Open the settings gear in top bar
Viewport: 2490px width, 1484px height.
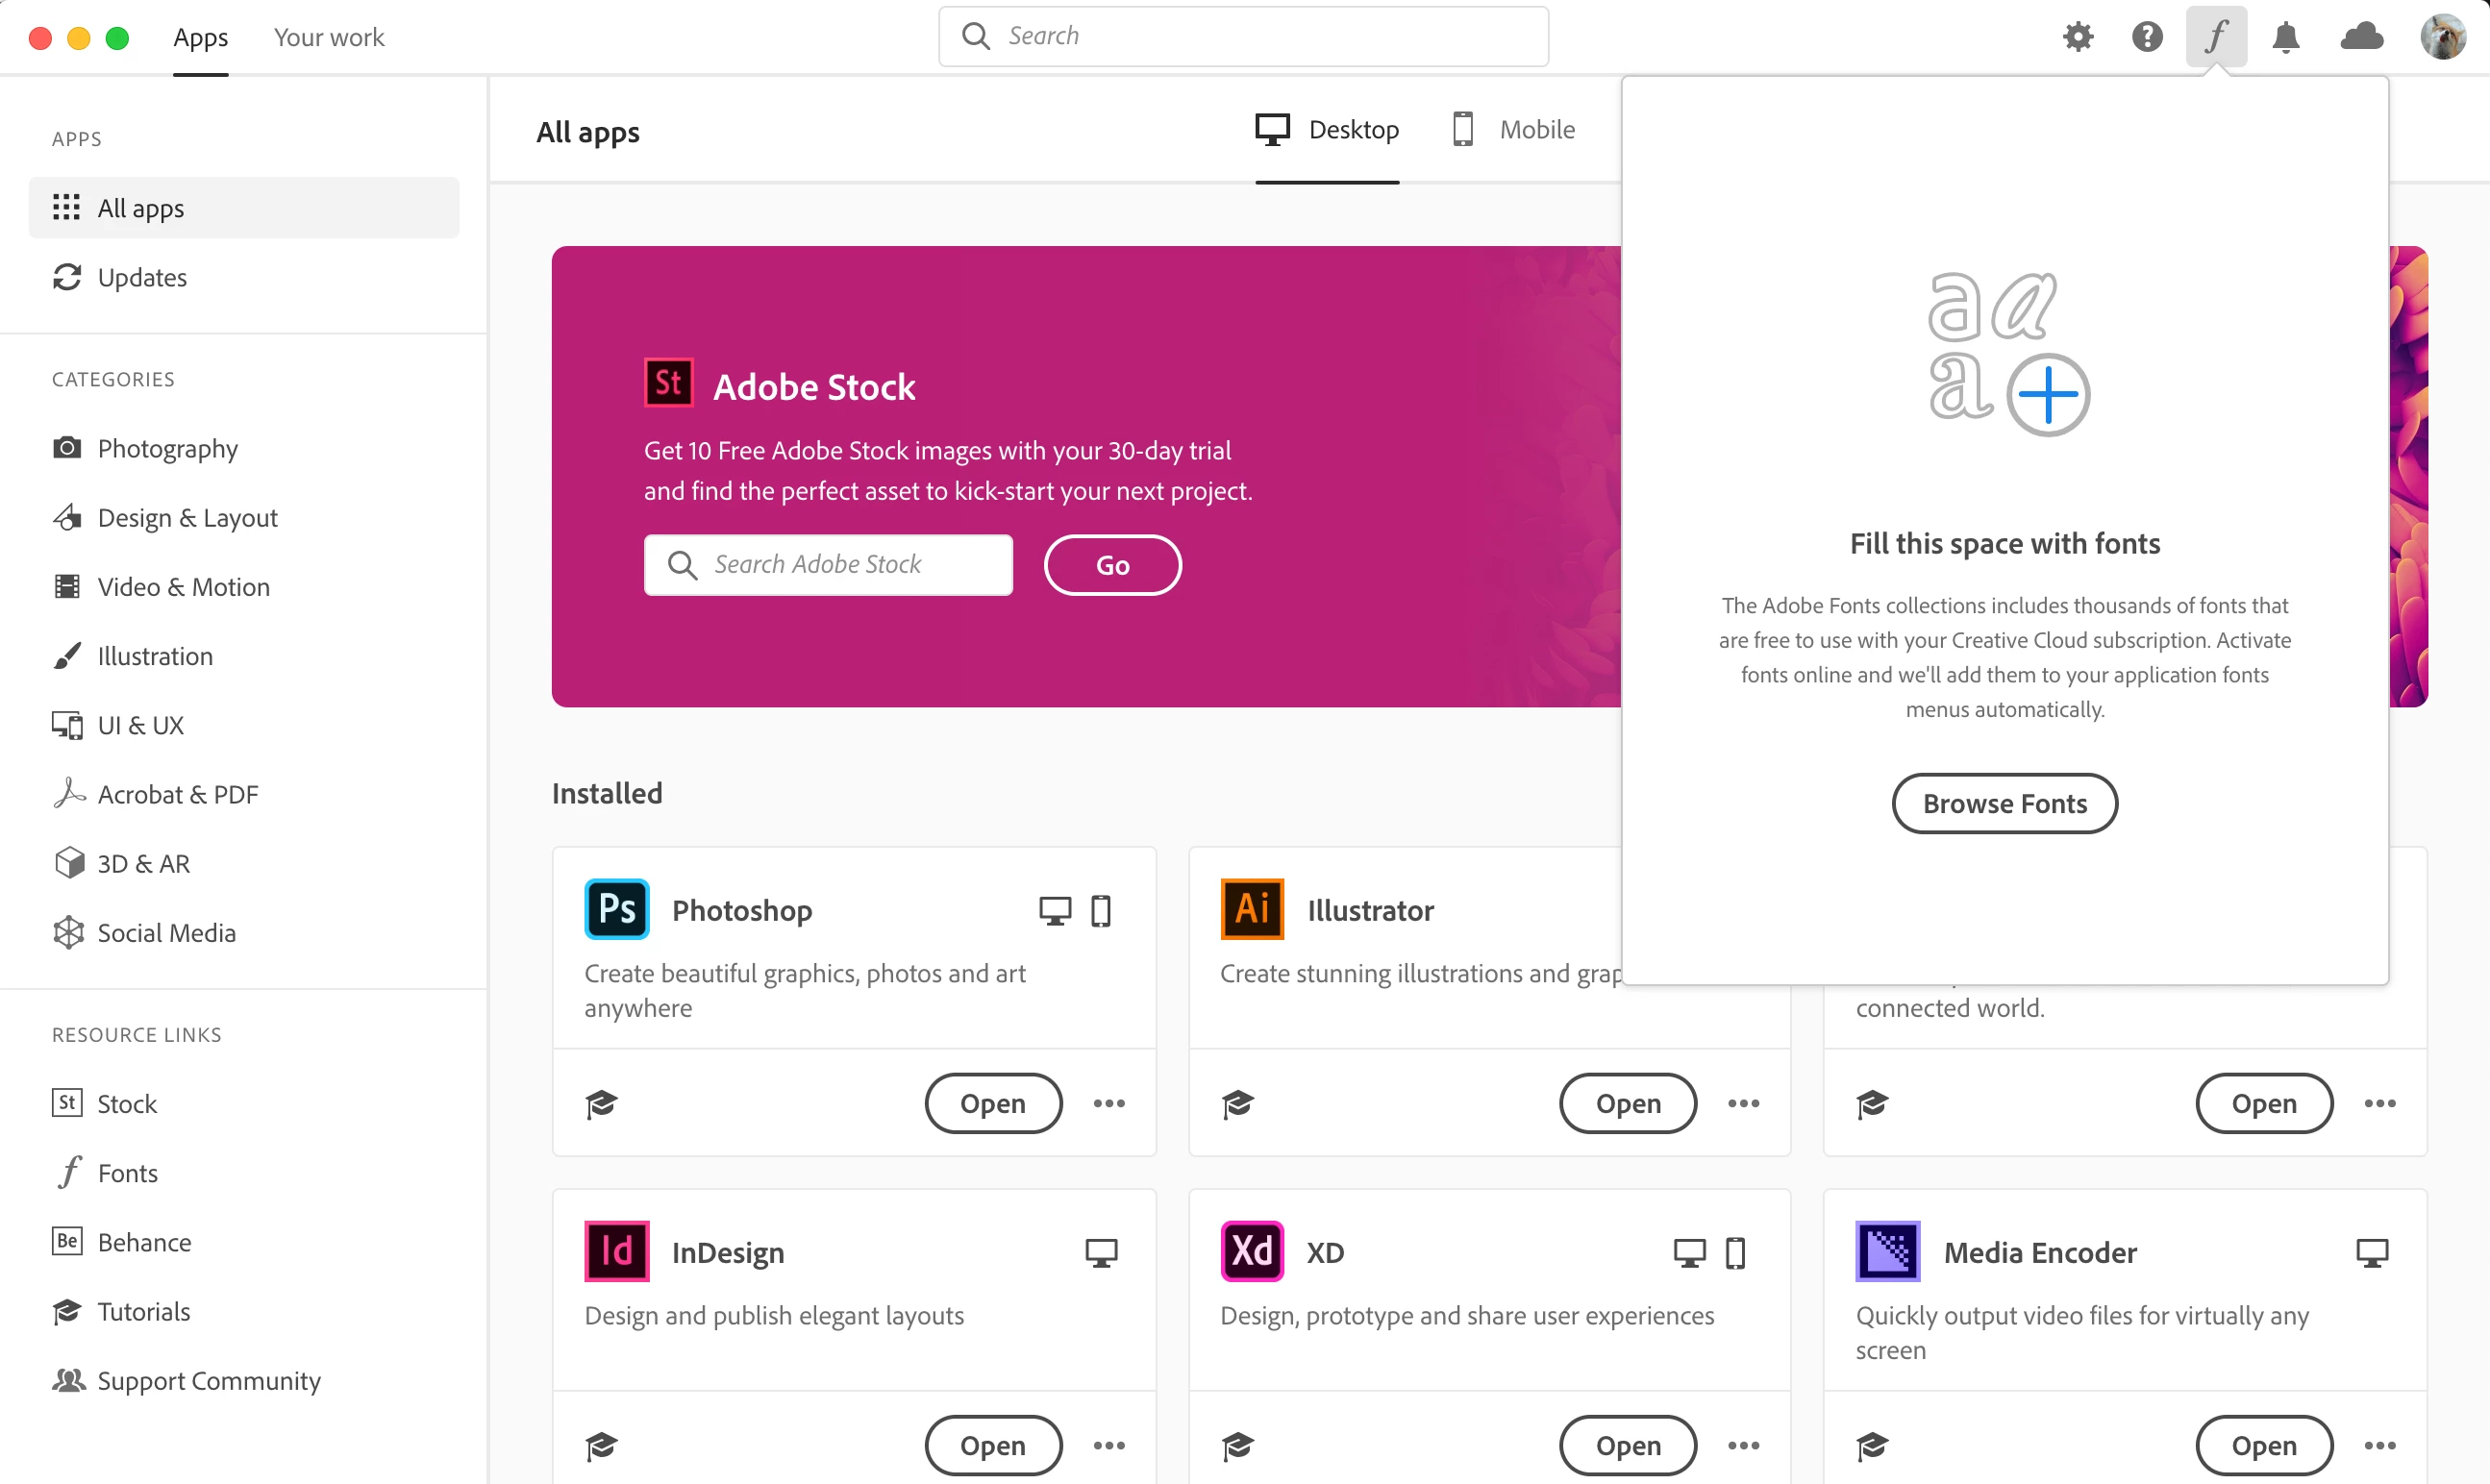pyautogui.click(x=2078, y=37)
